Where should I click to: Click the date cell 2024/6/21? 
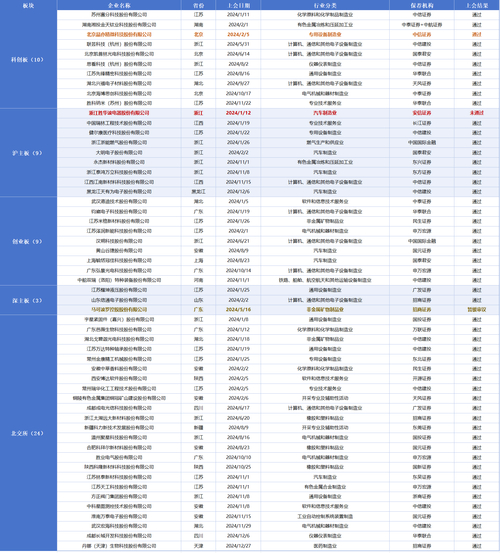click(238, 241)
